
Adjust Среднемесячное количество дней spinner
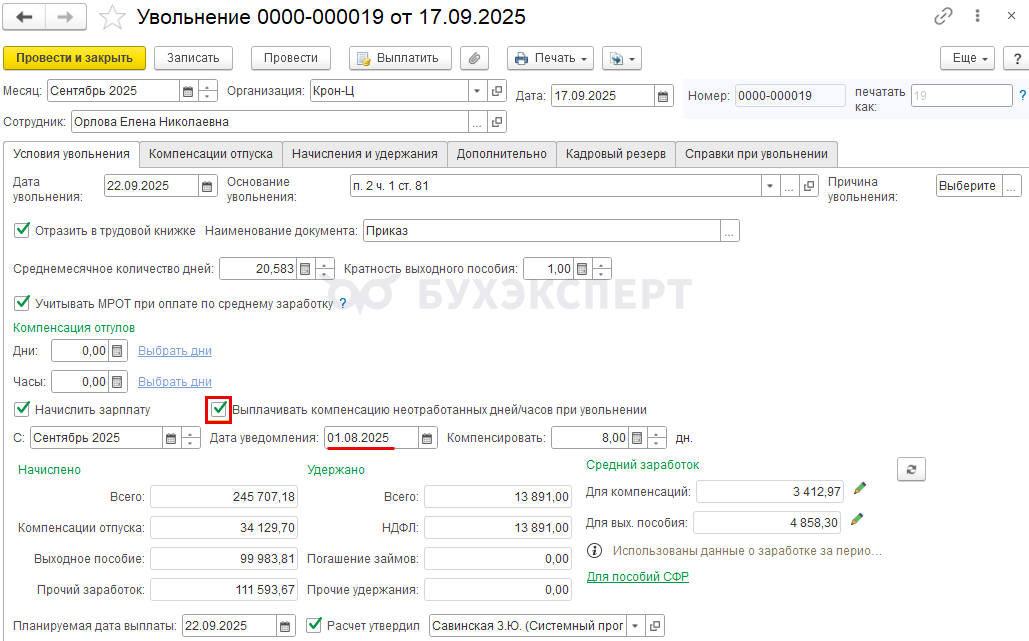(x=325, y=269)
